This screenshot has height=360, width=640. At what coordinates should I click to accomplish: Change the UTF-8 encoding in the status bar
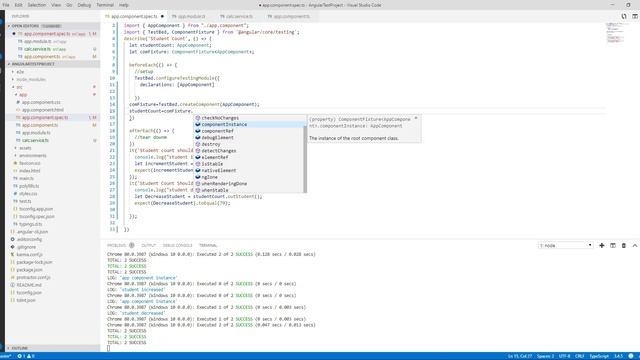[x=564, y=356]
